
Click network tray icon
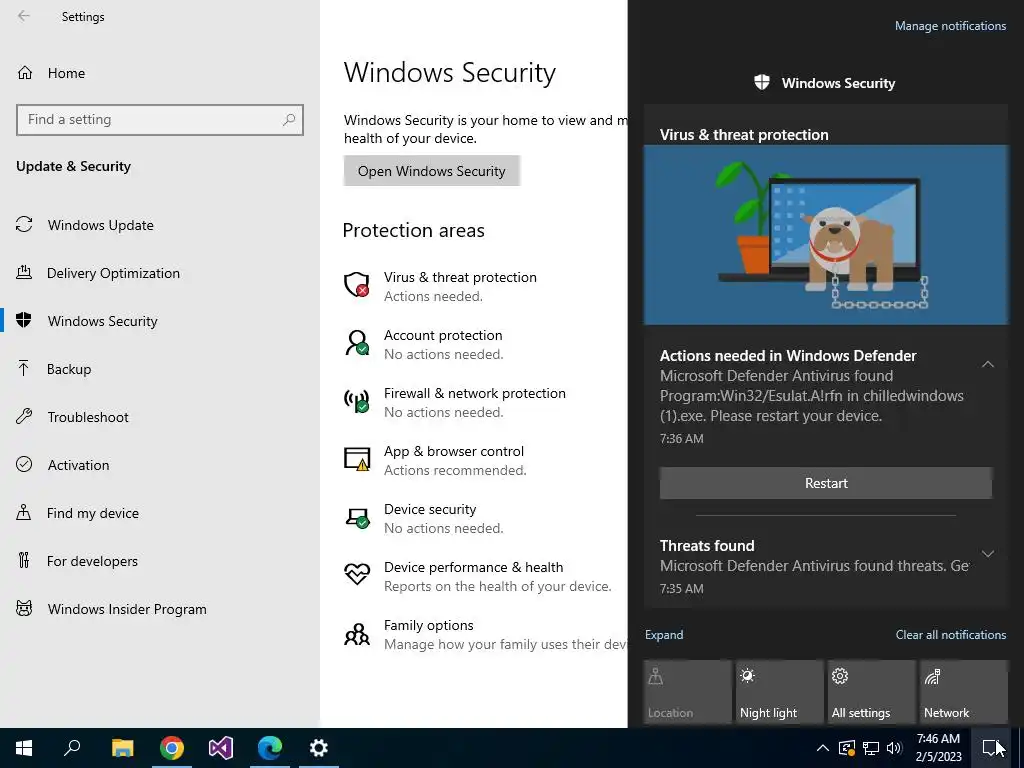tap(871, 748)
